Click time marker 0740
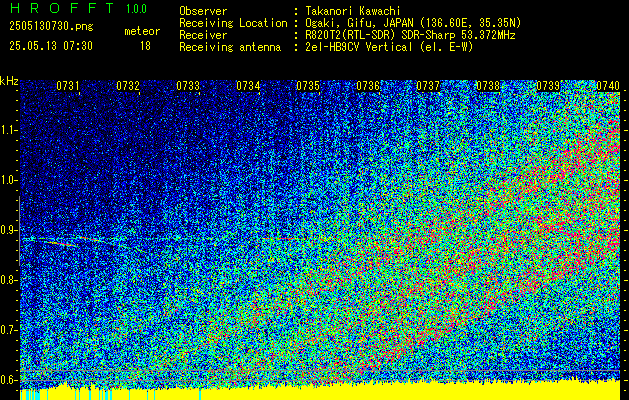Viewport: 629px width, 400px height. [x=608, y=86]
